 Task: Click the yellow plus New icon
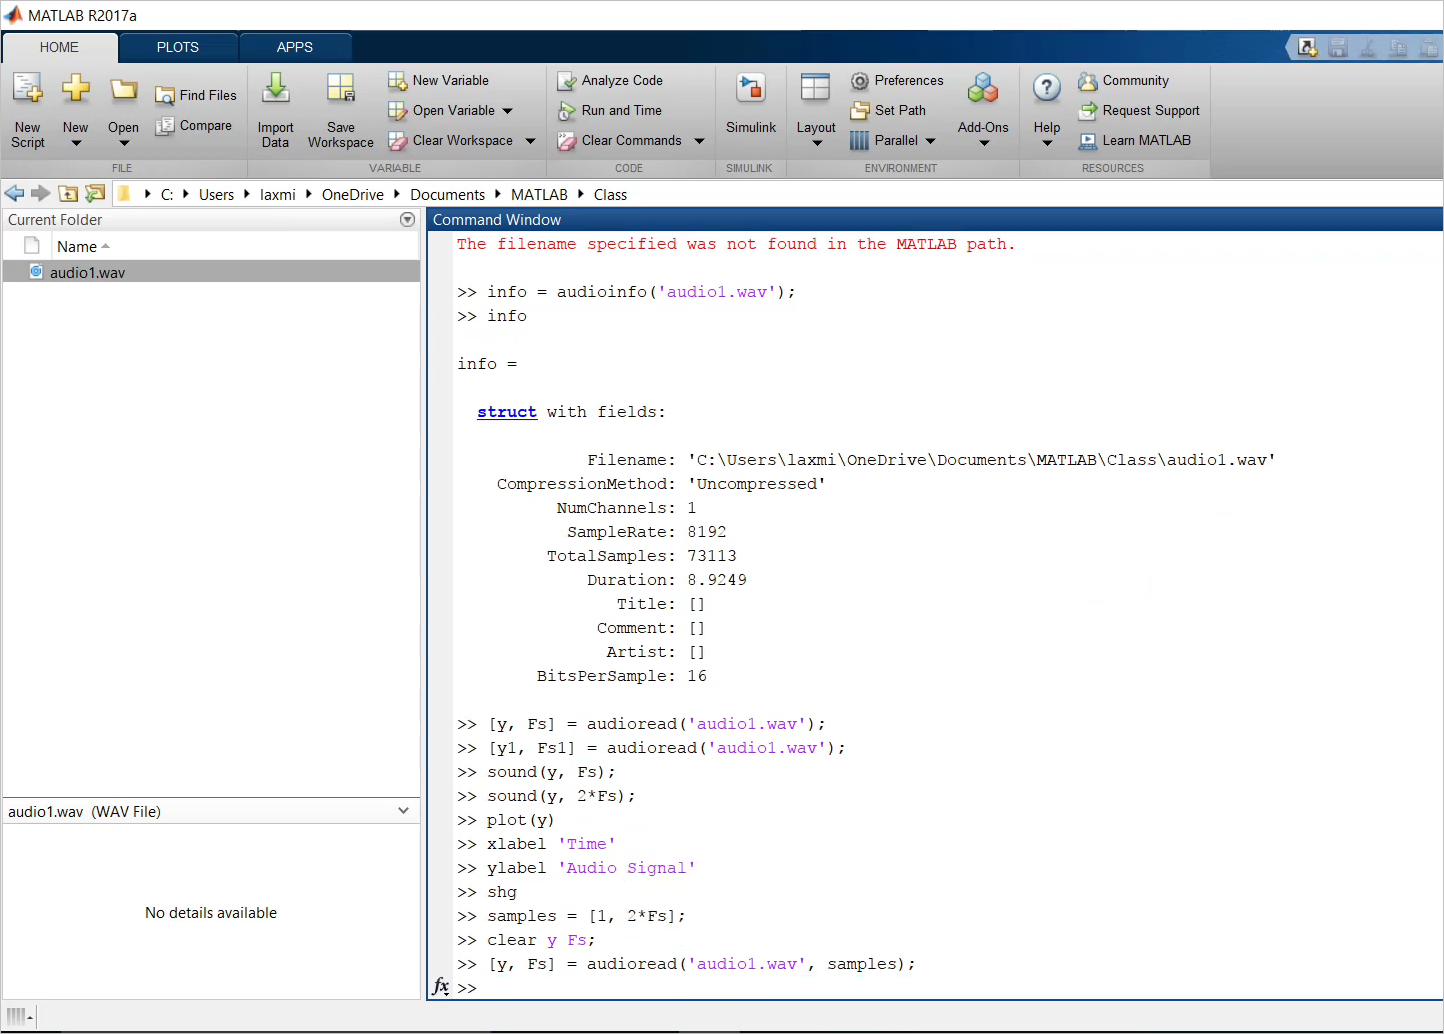coord(76,89)
